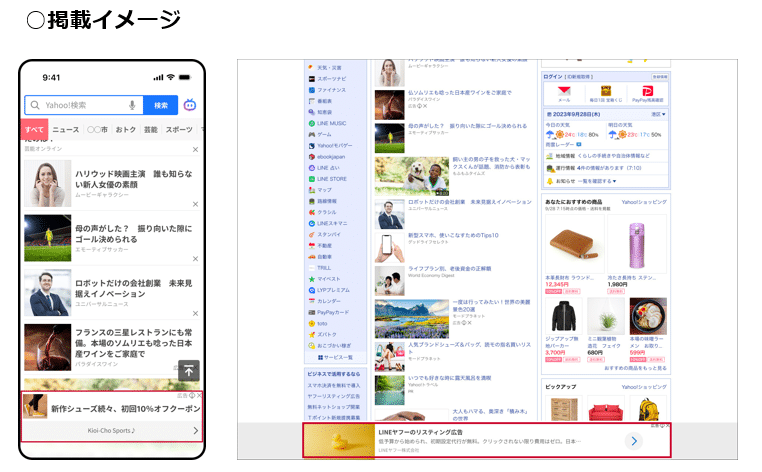762x472 pixels.
Task: Open the Yahoo!ショッピング link above recommended products
Action: [x=644, y=202]
